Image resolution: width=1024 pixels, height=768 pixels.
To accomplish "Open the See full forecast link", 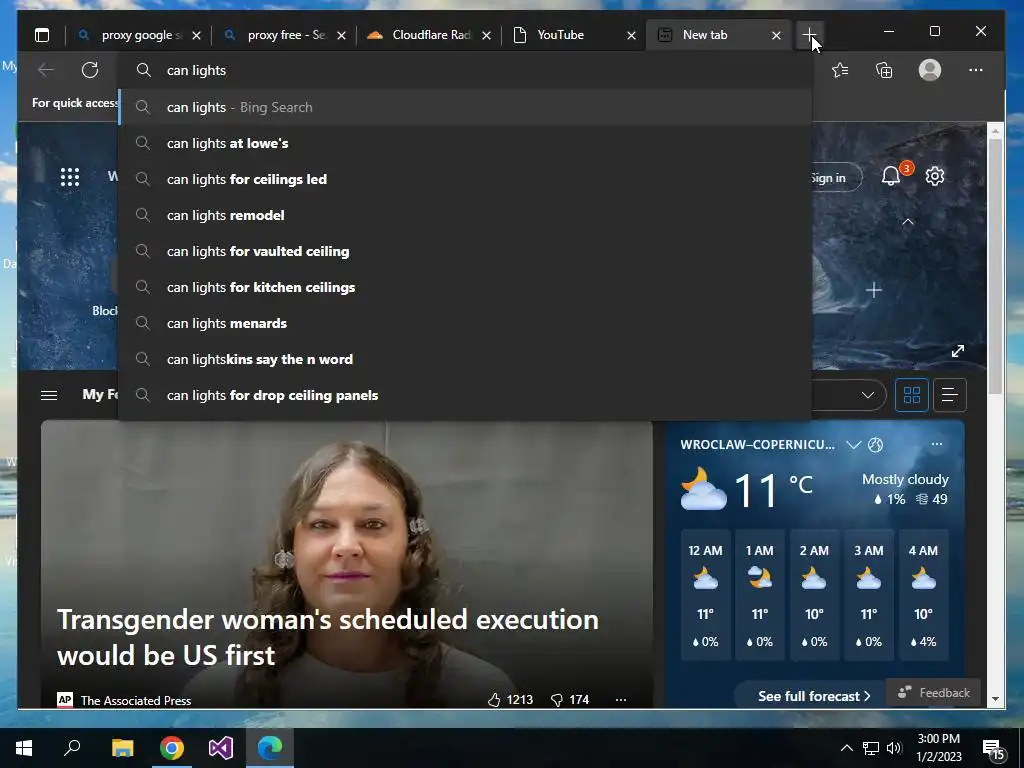I will (x=814, y=696).
